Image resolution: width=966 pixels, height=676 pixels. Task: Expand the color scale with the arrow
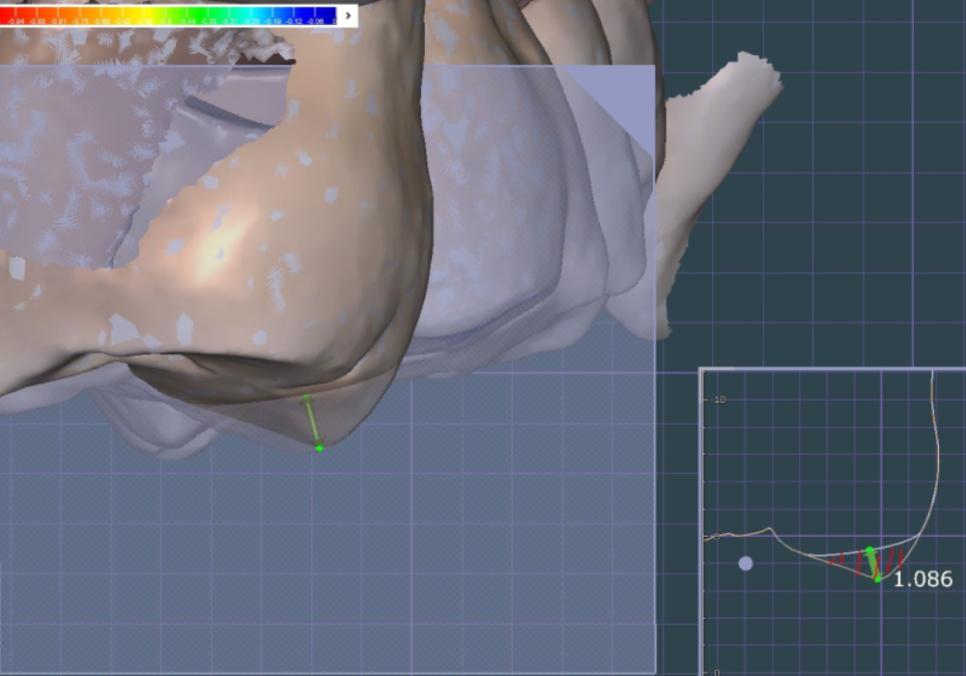click(347, 15)
